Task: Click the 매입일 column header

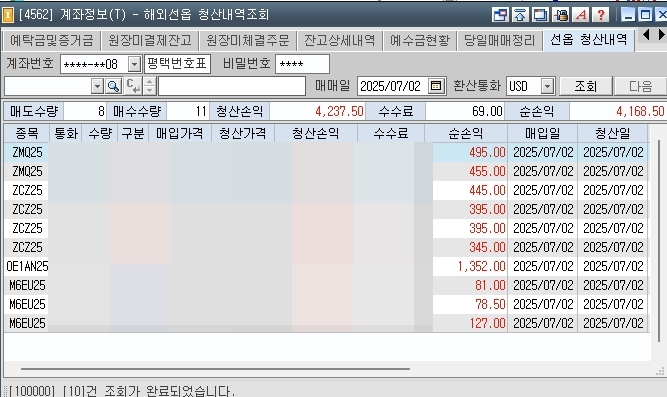Action: click(542, 133)
